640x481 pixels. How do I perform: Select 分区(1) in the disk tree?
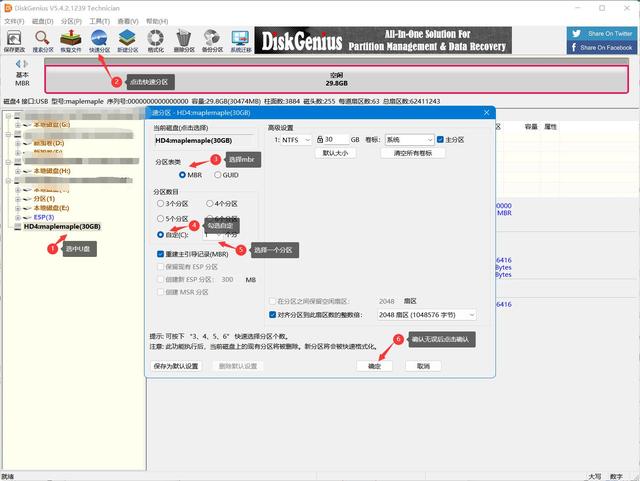[x=44, y=199]
